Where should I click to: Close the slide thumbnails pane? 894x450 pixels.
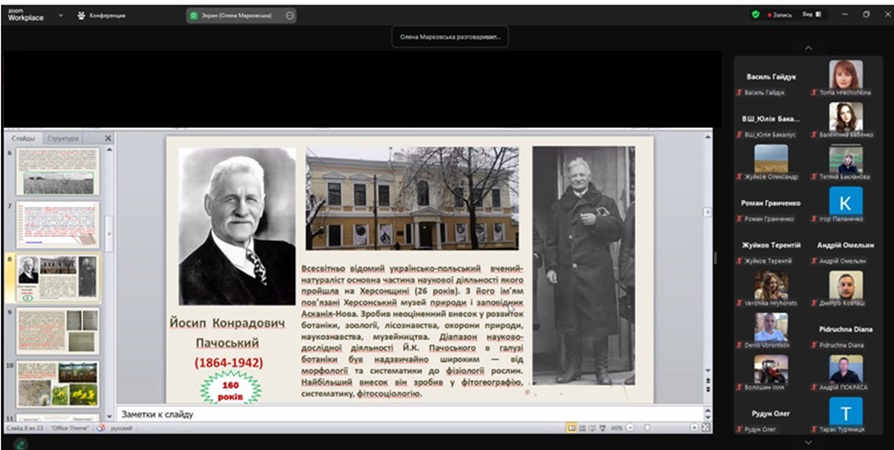tap(108, 139)
